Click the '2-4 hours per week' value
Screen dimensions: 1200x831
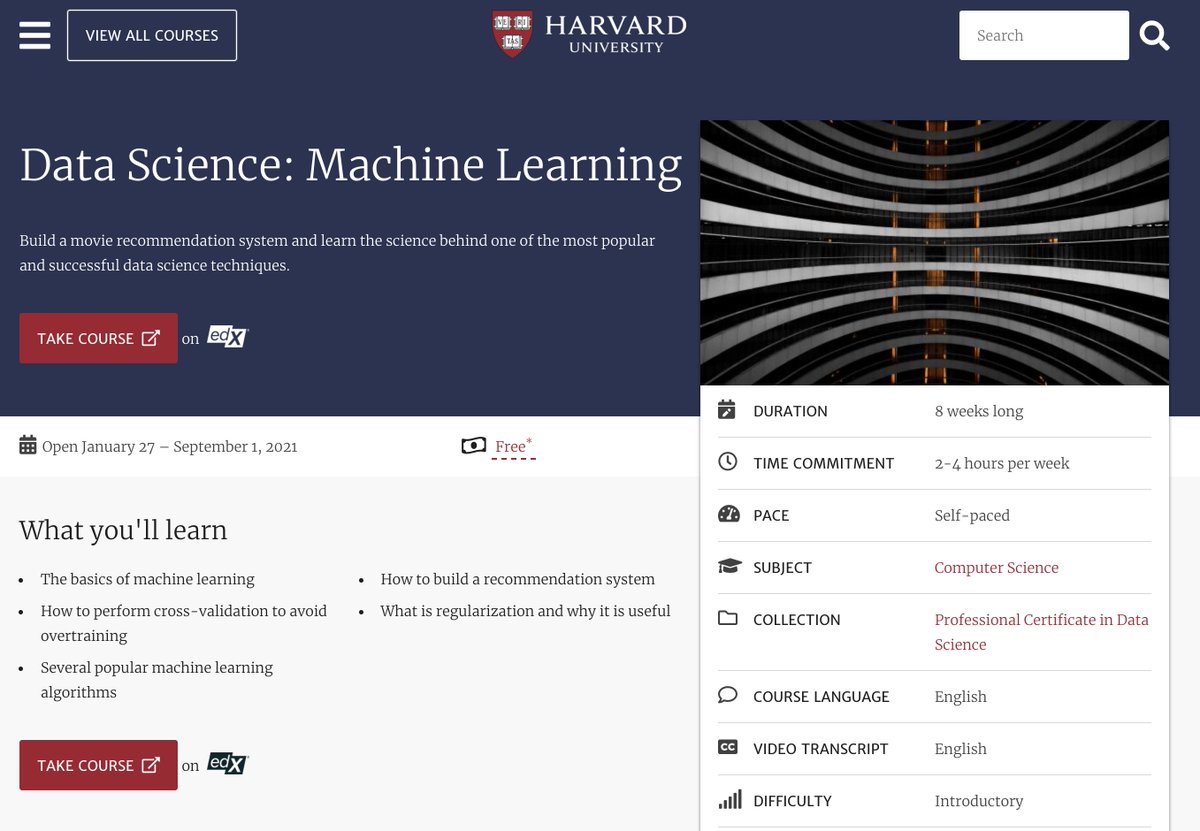click(x=1002, y=463)
